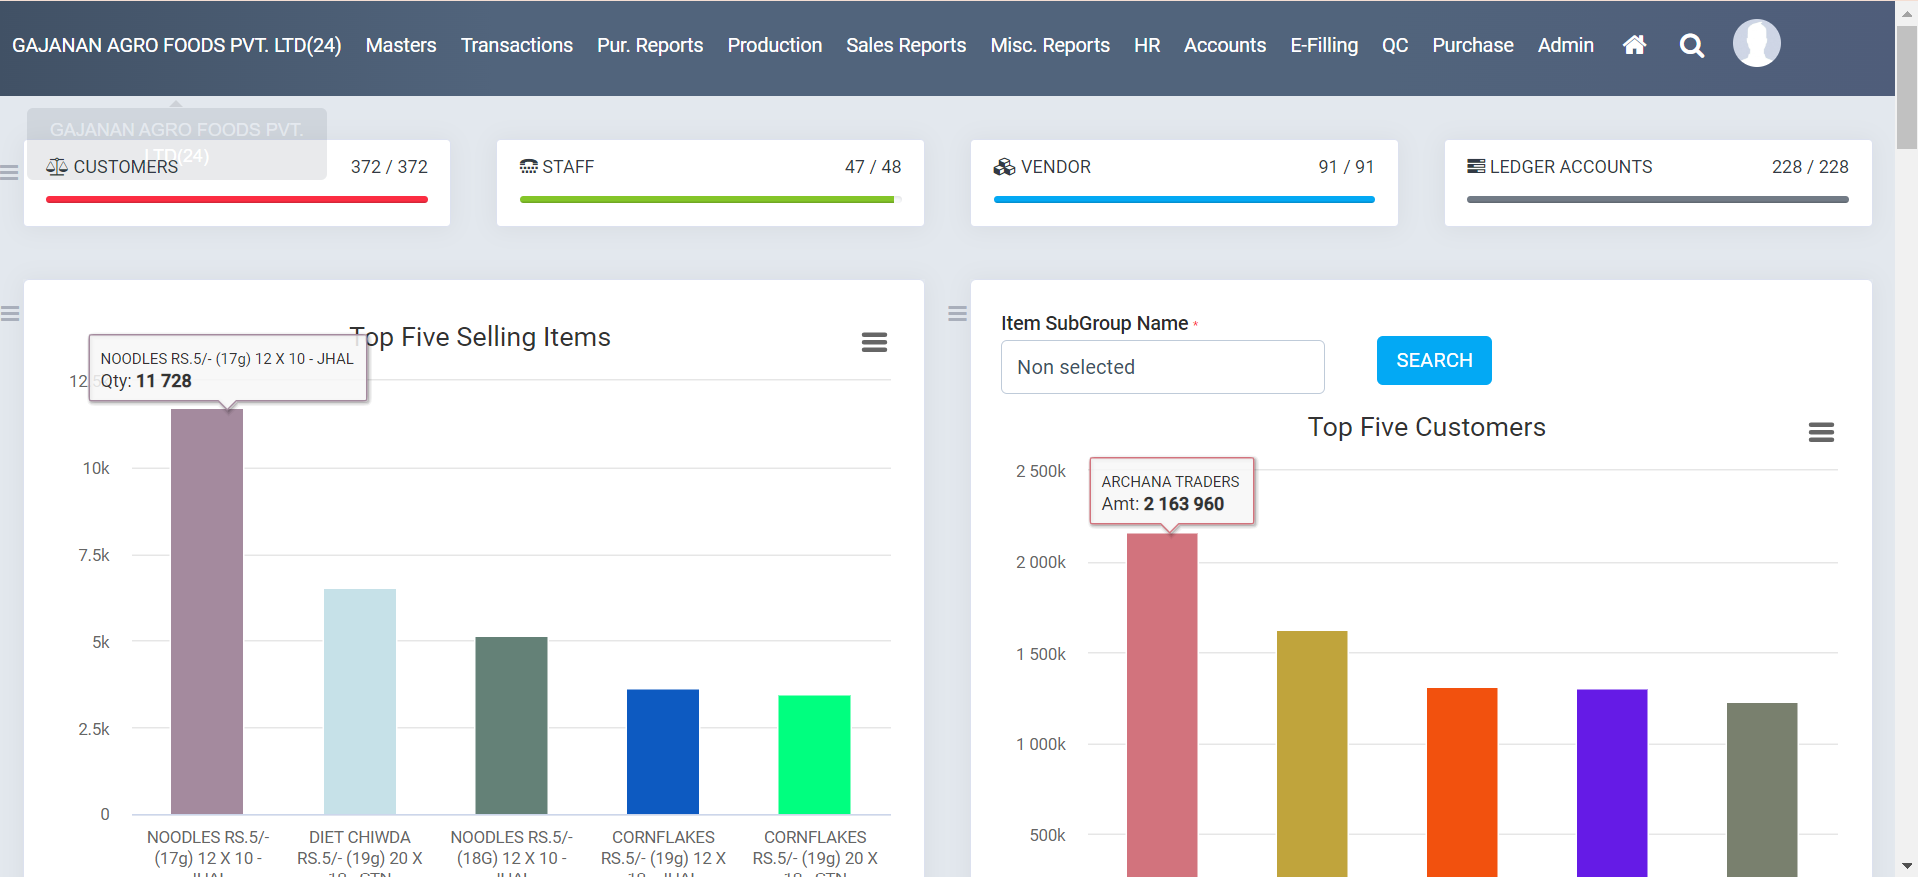Open search via magnifier icon
Image resolution: width=1918 pixels, height=877 pixels.
[1691, 46]
